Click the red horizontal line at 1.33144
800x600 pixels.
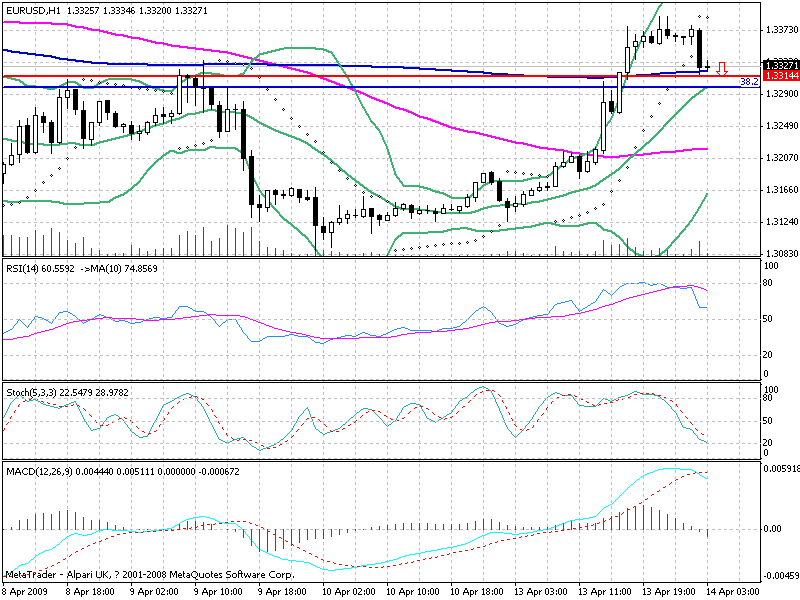[x=382, y=76]
